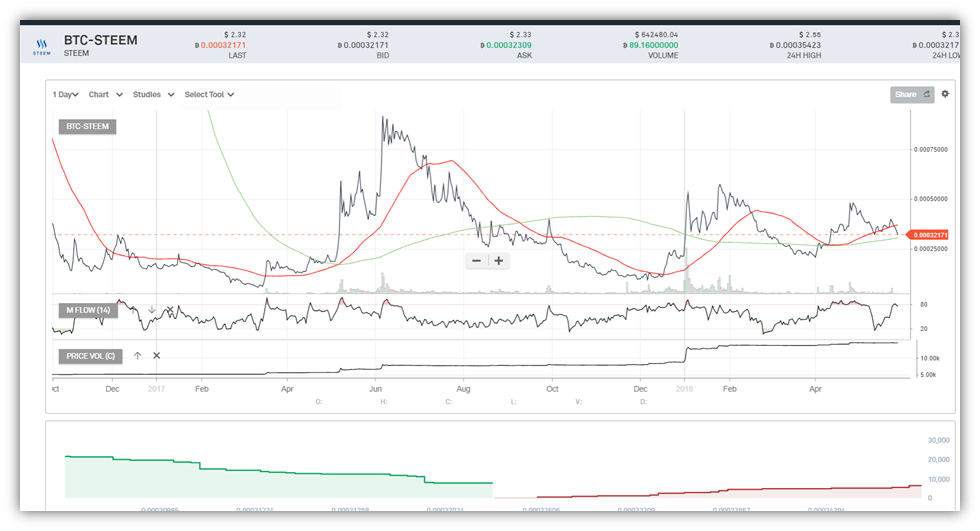Select the PRICE VOL (C) study label
The width and height of the screenshot is (980, 531).
pyautogui.click(x=91, y=355)
